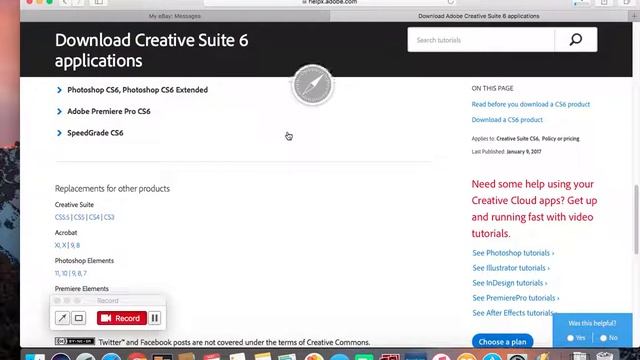Switch to Download Adobe Creative Suite 6 tab
The height and width of the screenshot is (360, 640).
(x=479, y=16)
